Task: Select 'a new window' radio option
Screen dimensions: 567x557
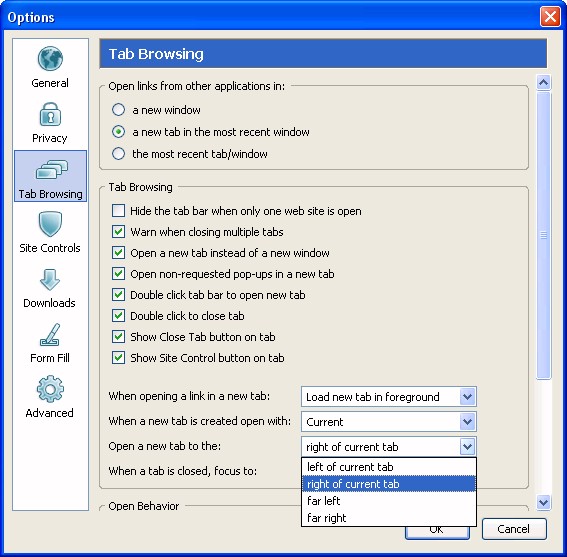Action: [119, 110]
